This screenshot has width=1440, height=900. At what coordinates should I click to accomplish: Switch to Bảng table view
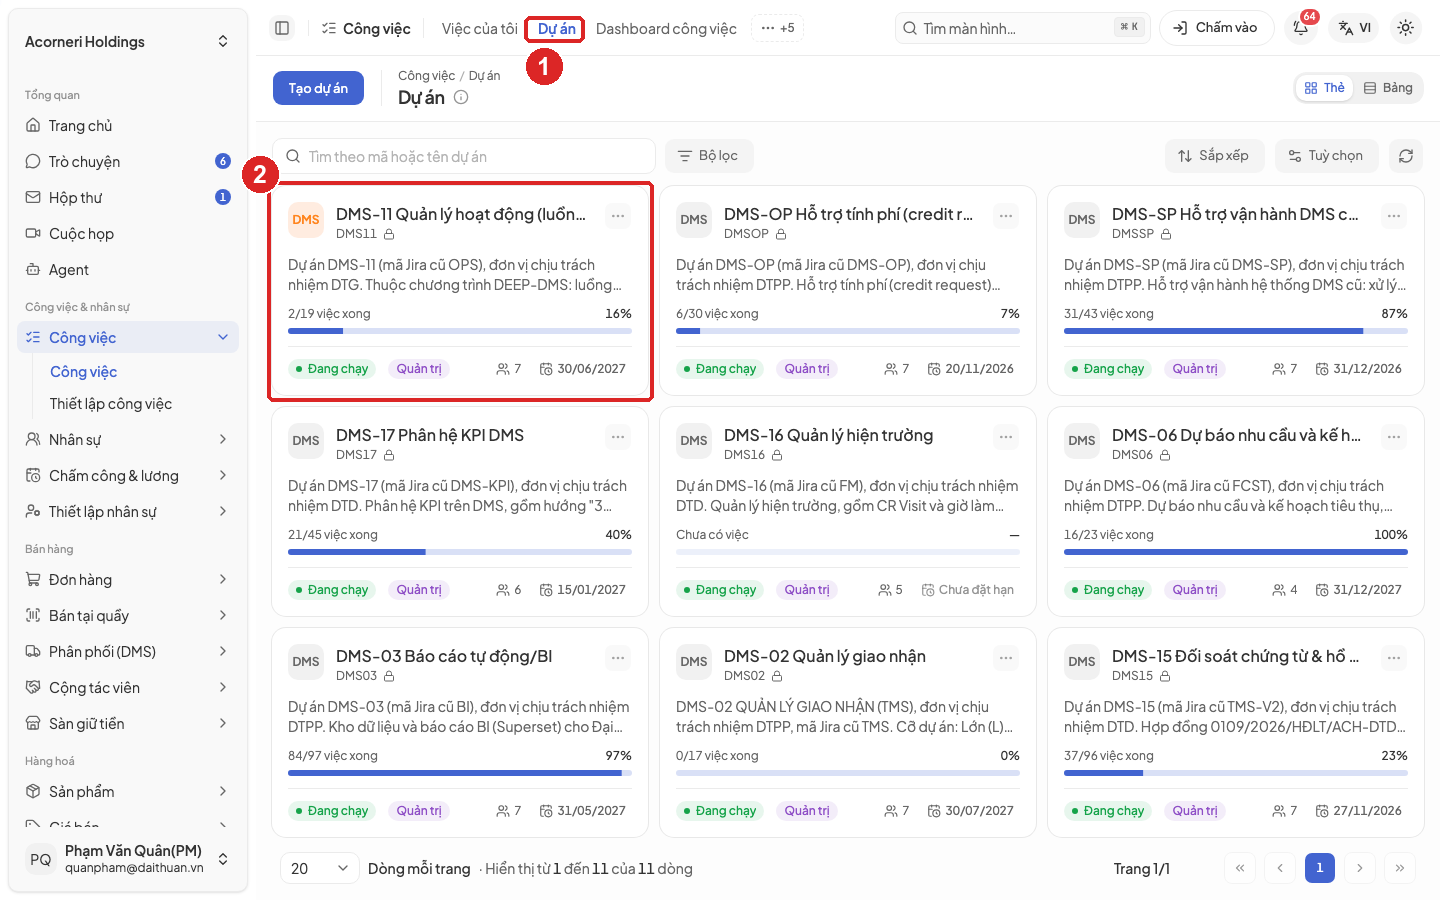click(x=1388, y=88)
